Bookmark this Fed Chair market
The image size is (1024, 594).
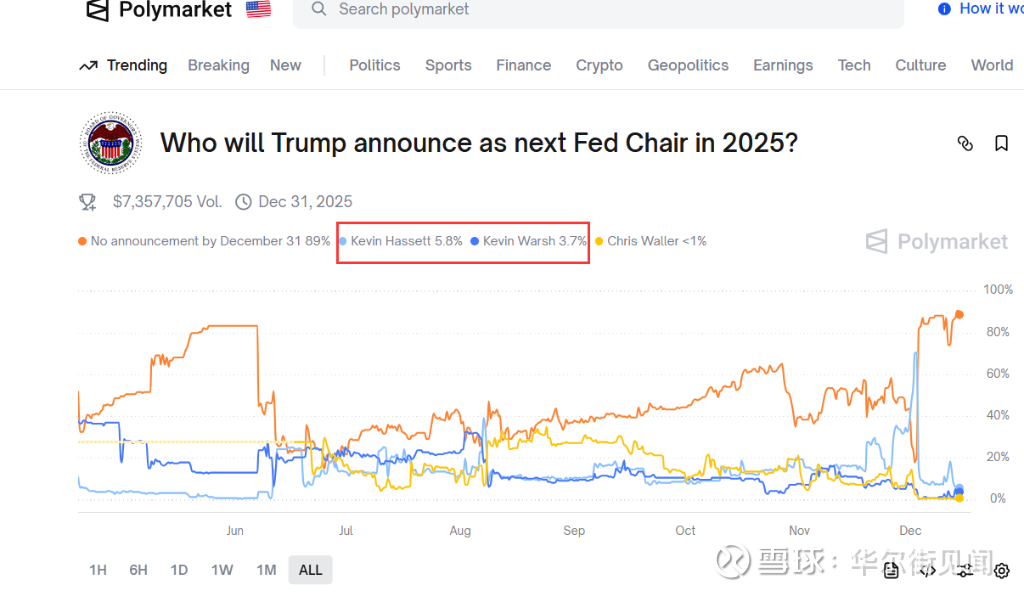(1001, 143)
